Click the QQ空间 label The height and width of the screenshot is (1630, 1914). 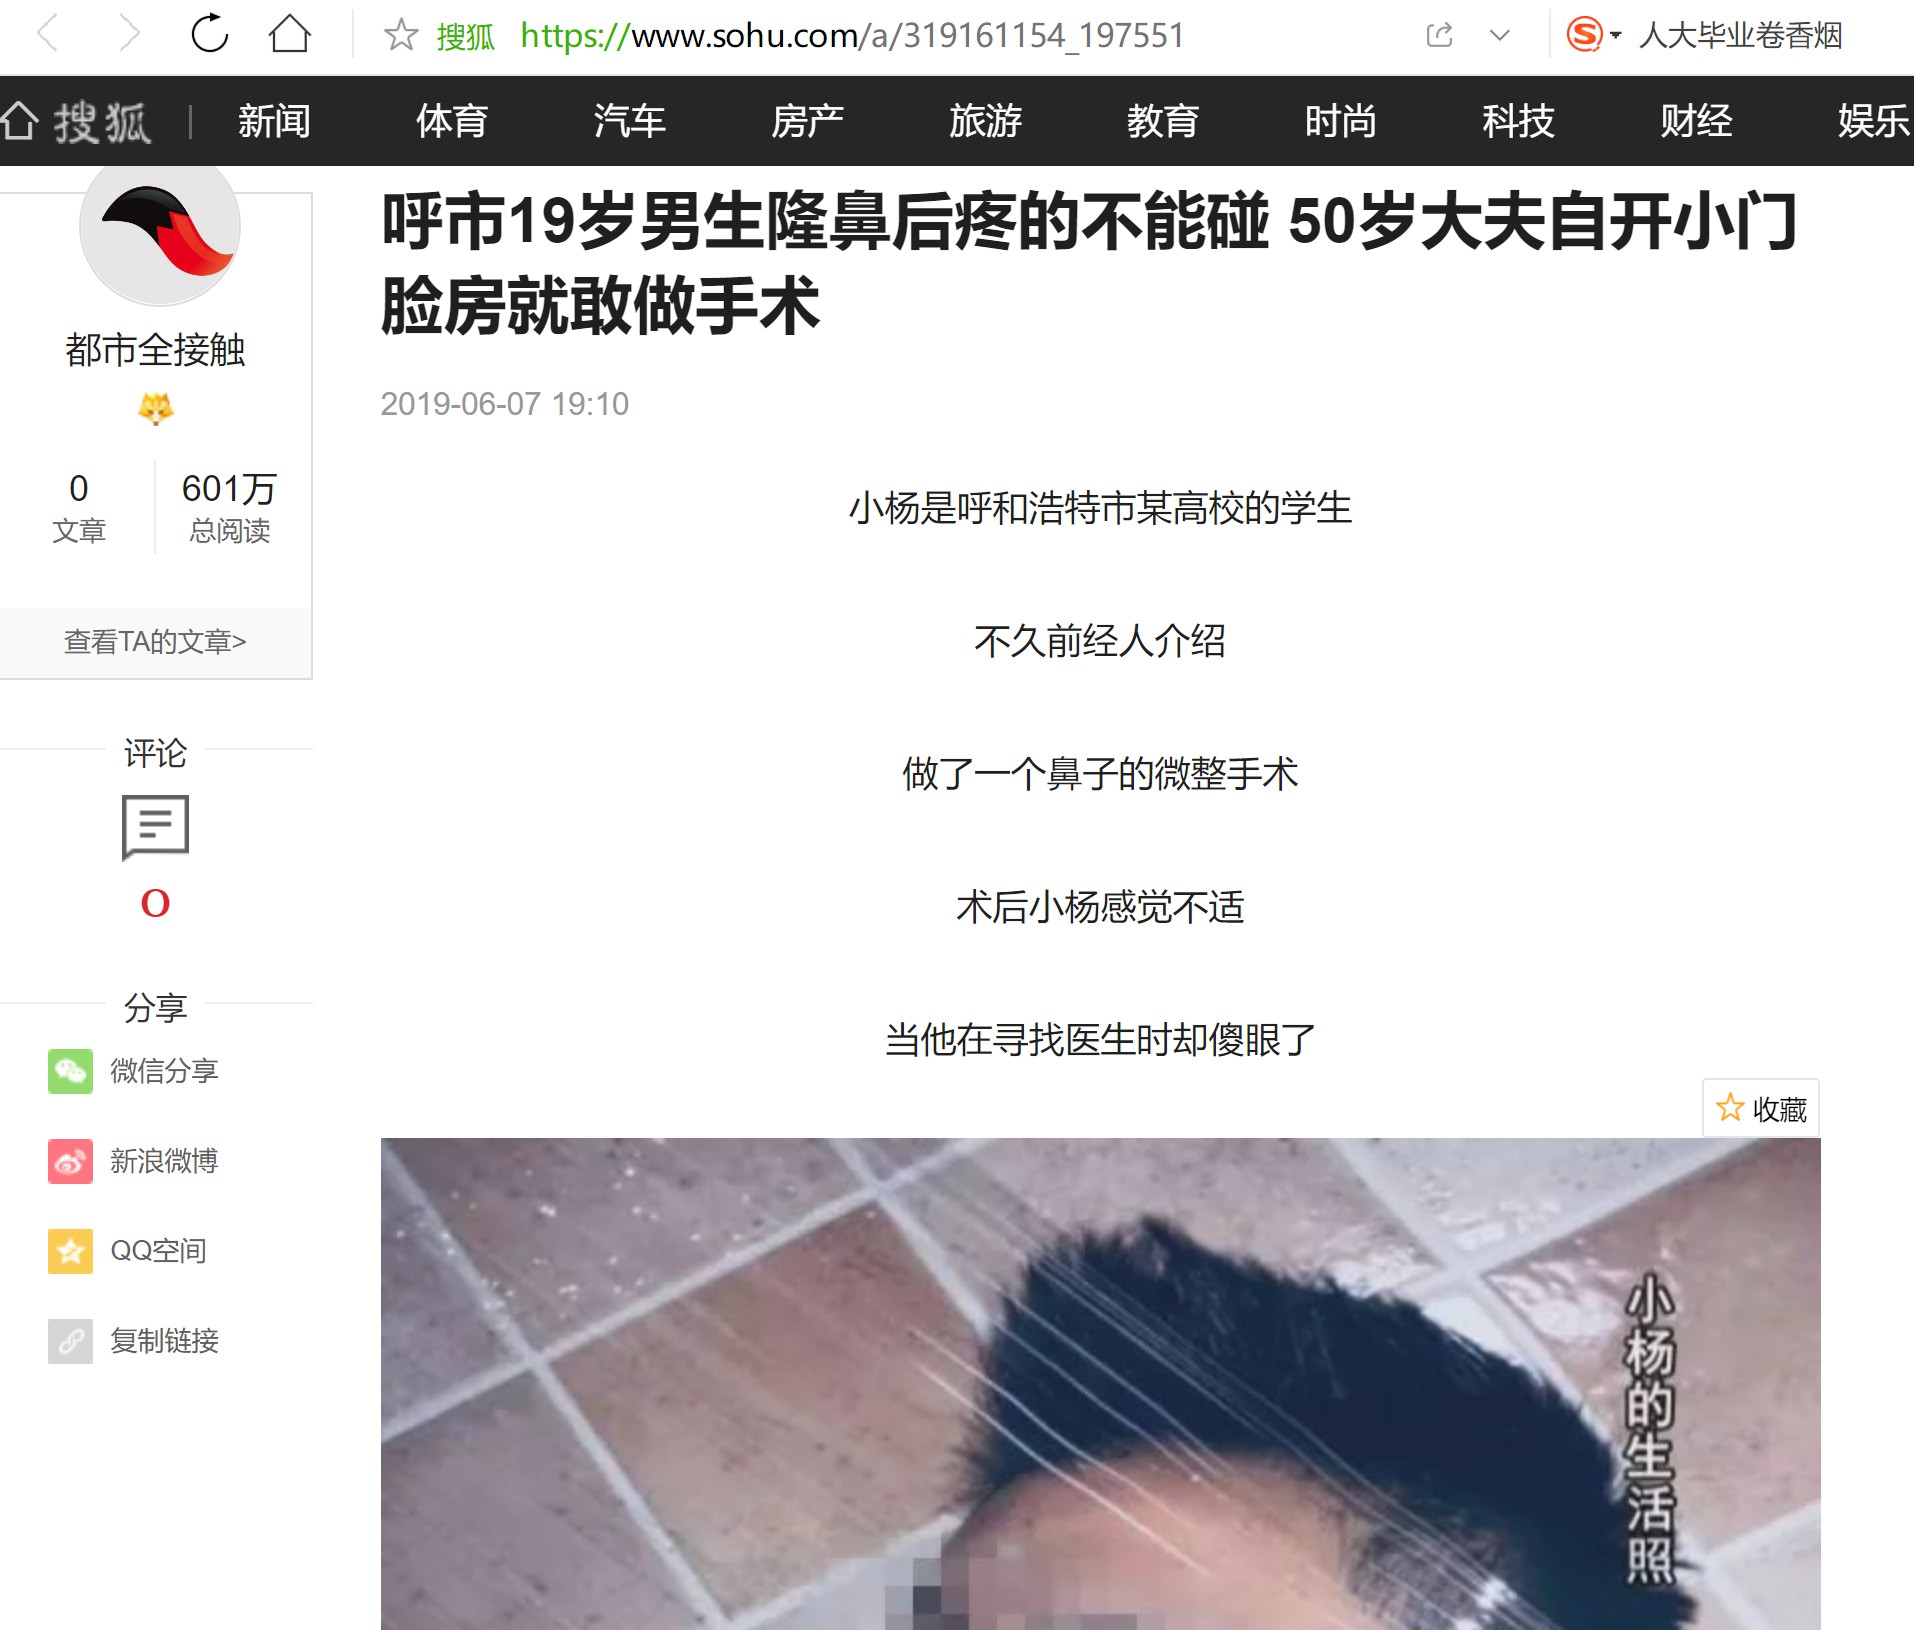(158, 1251)
